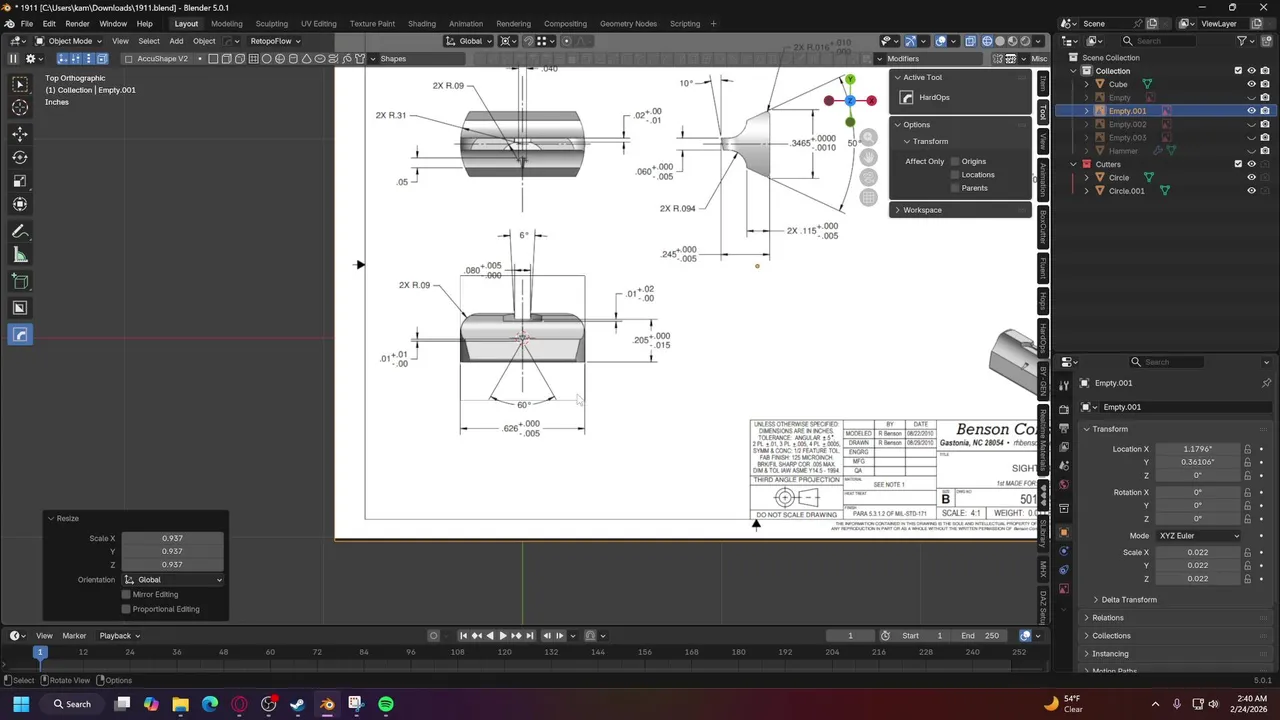Activate the Annotate tool
This screenshot has height=720, width=1280.
point(20,232)
